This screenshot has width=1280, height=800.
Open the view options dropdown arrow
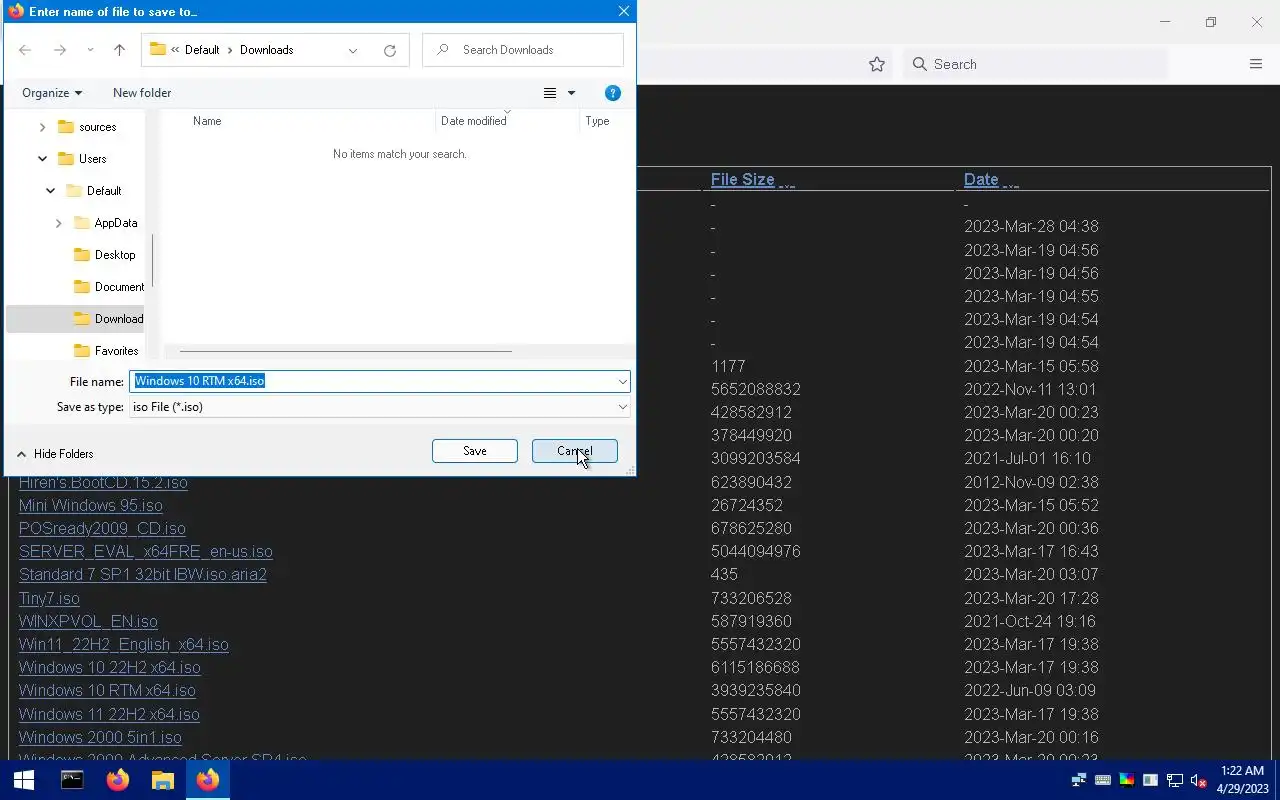click(x=572, y=93)
